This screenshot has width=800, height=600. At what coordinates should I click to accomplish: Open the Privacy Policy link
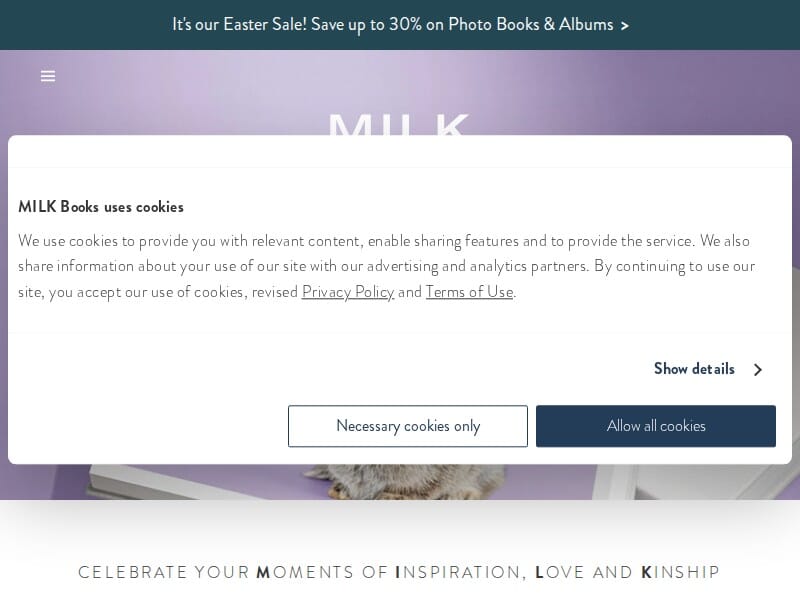[x=348, y=292]
